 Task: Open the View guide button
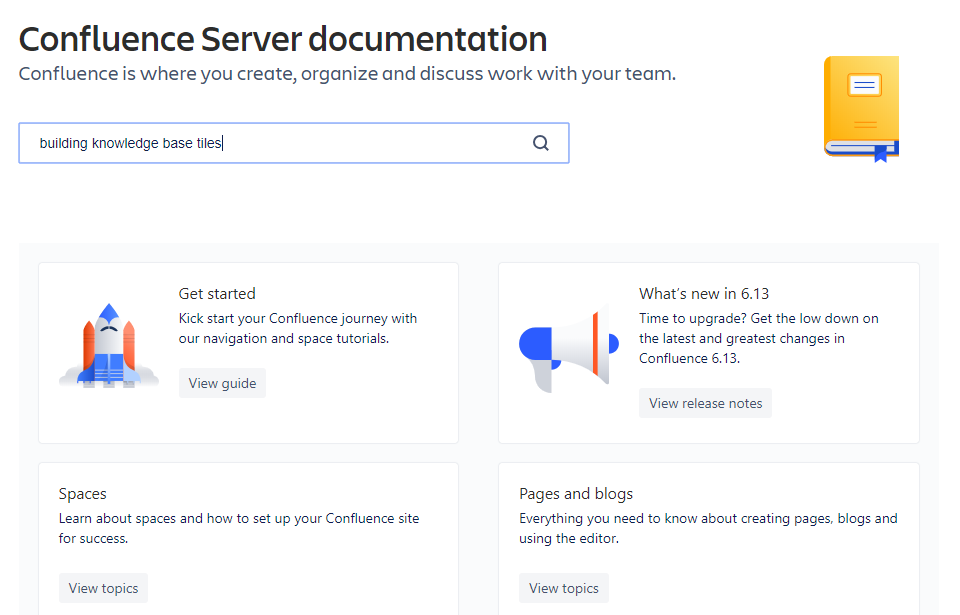click(222, 383)
